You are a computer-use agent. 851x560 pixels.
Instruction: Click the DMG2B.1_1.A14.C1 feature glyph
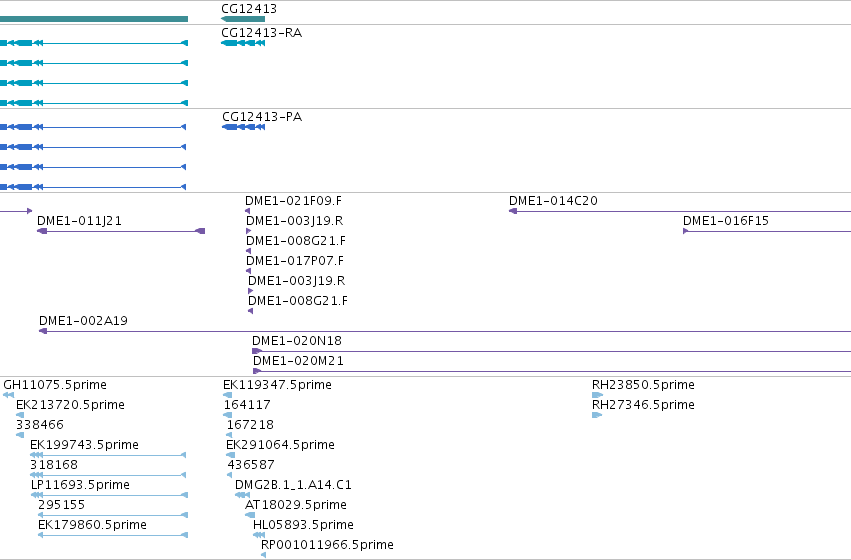(x=243, y=495)
